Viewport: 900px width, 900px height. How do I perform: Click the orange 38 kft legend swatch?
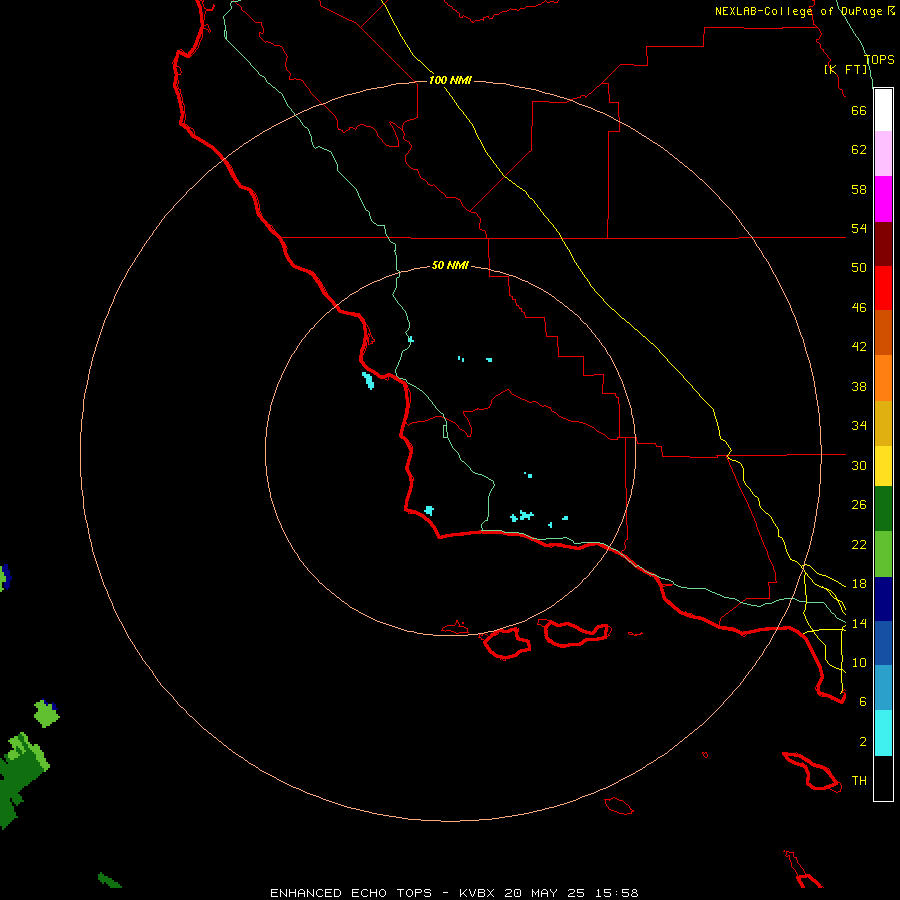coord(883,378)
